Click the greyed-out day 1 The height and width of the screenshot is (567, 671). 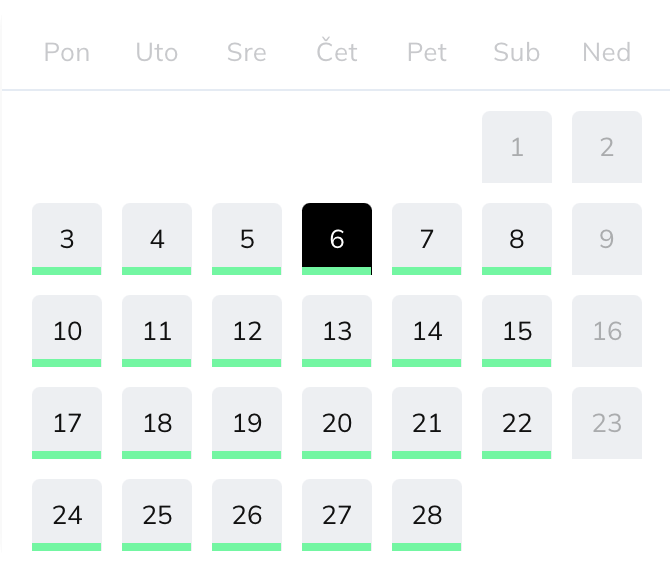click(x=517, y=147)
